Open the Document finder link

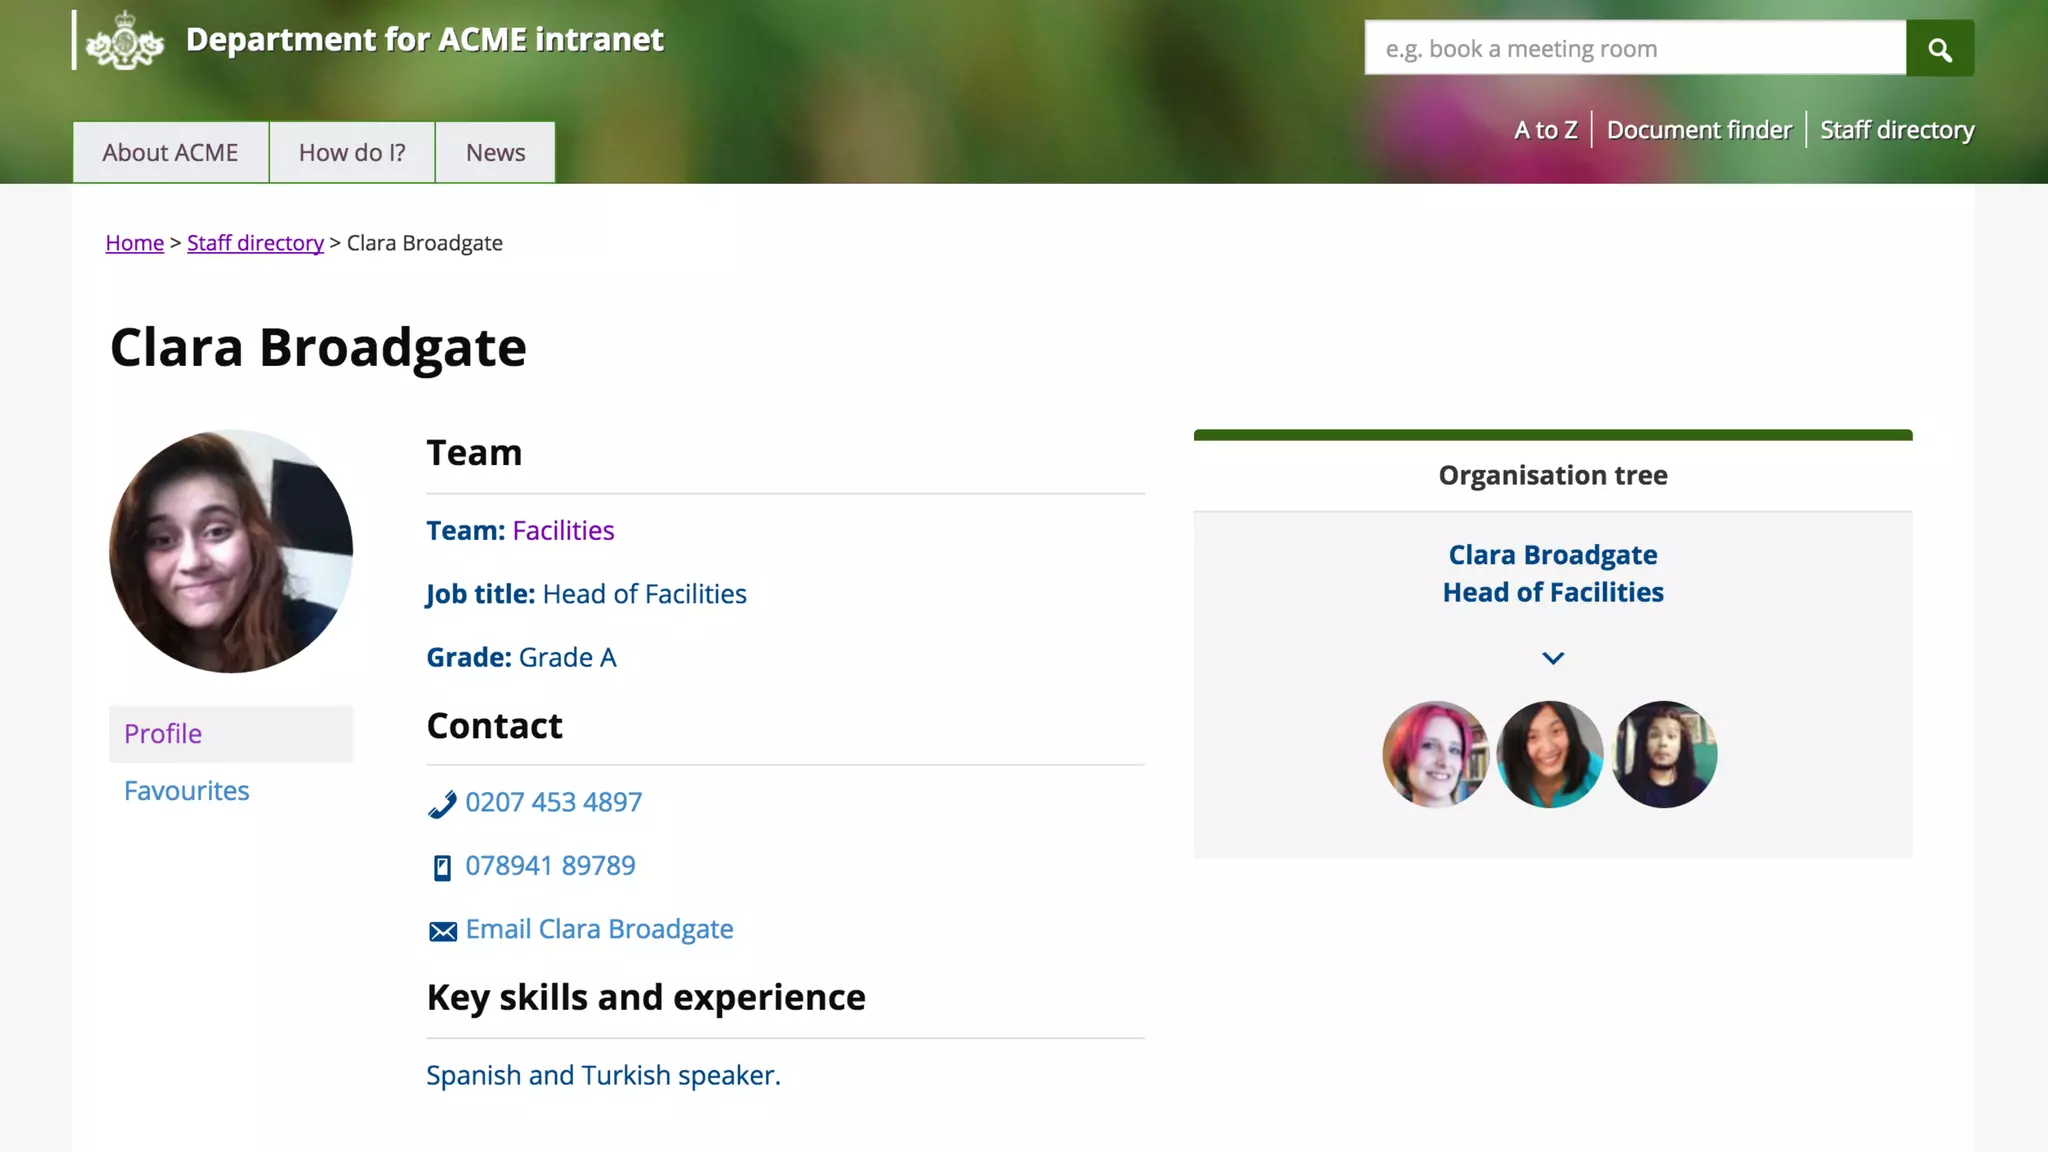click(x=1698, y=130)
